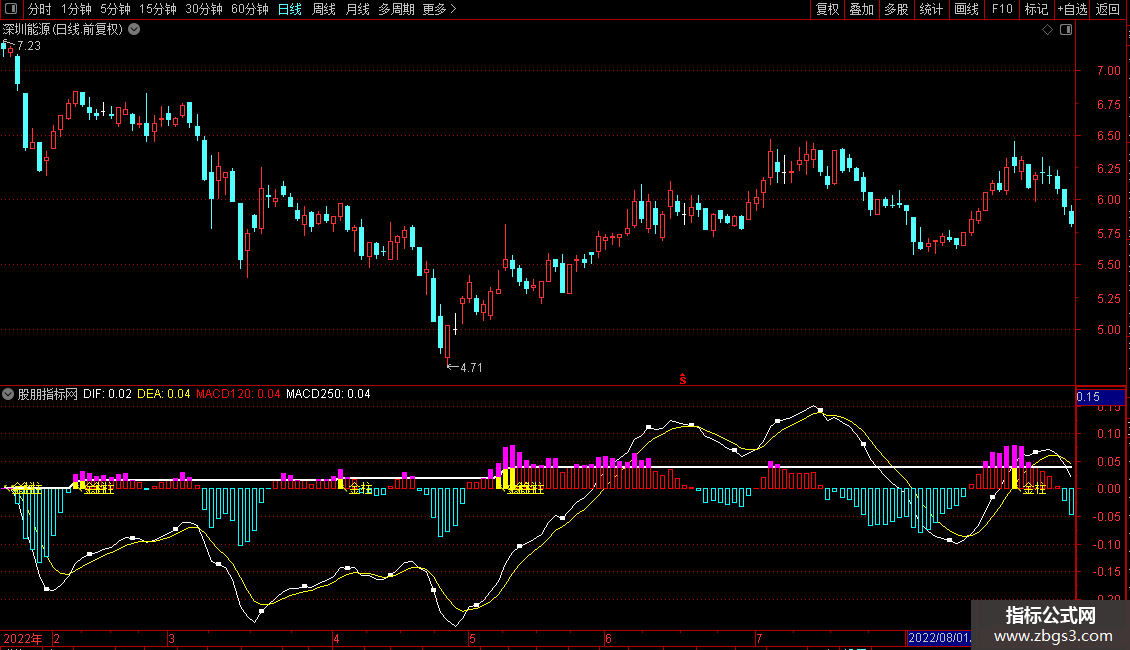
Task: Click the 返回 back button
Action: coord(1108,9)
